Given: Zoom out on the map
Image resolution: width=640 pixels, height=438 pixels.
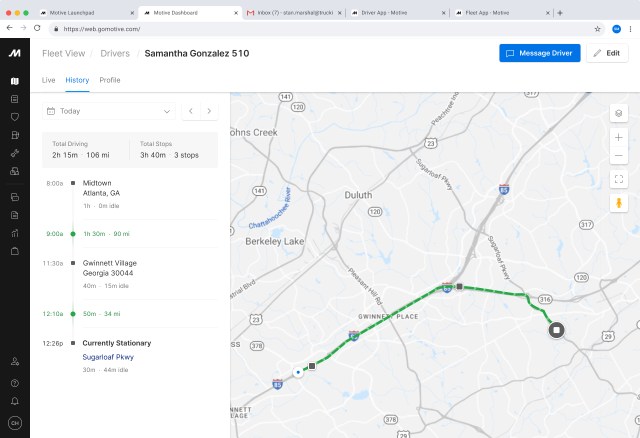Looking at the screenshot, I should click(x=619, y=156).
